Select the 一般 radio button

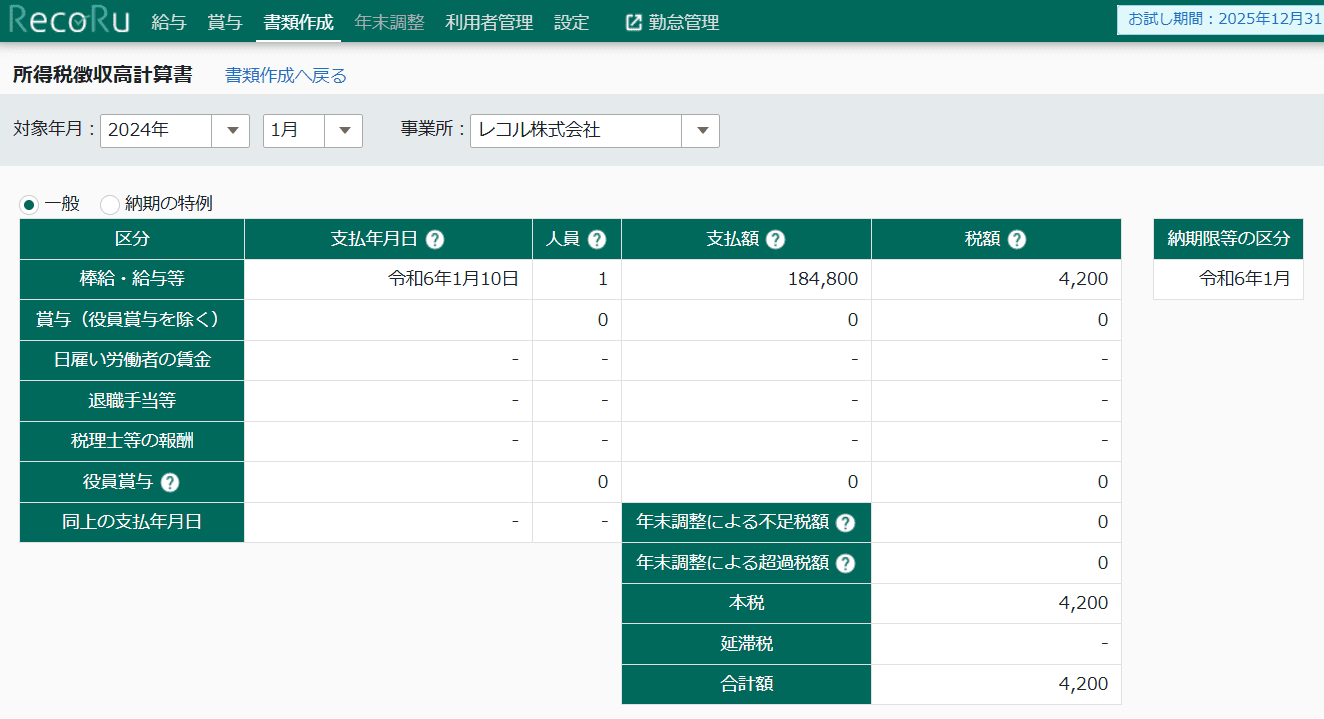pyautogui.click(x=29, y=204)
